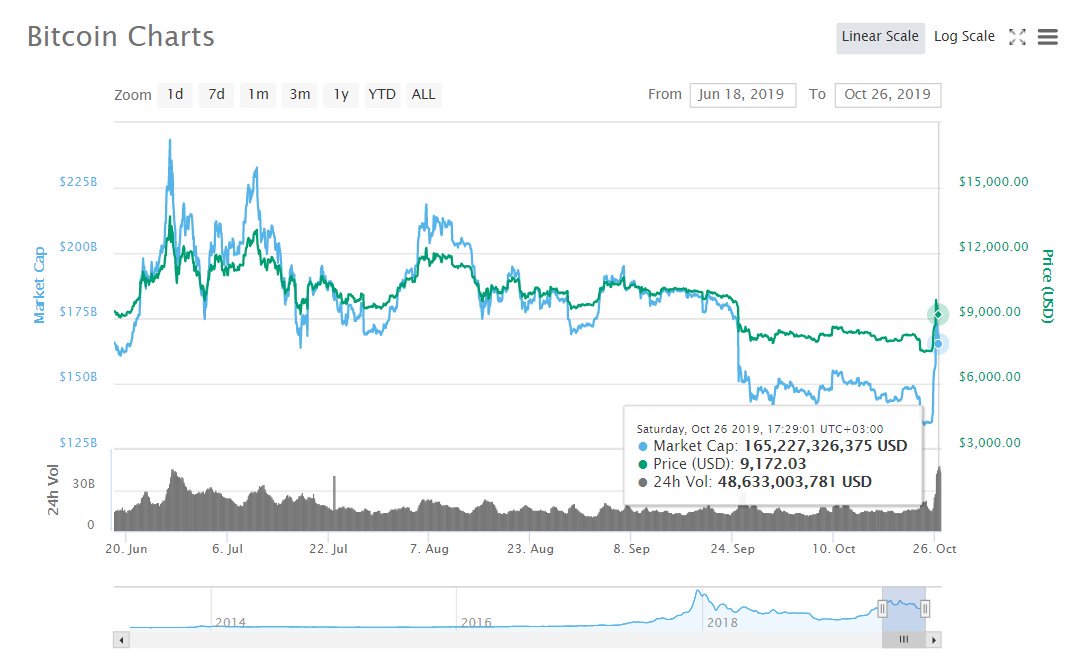Click the $15,000.00 price axis value
This screenshot has height=662, width=1079.
pos(994,182)
